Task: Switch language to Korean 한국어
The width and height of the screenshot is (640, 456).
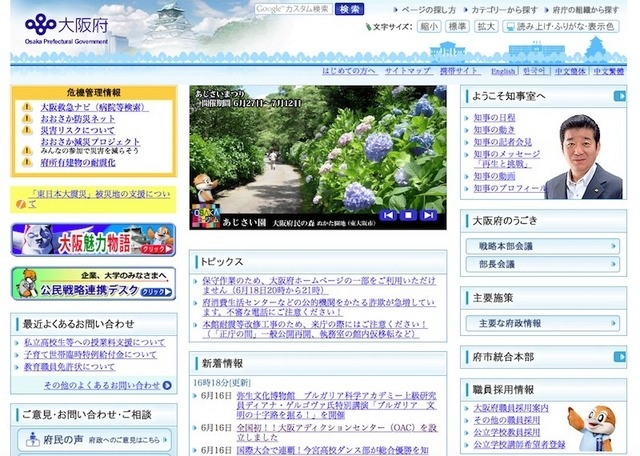Action: (534, 71)
